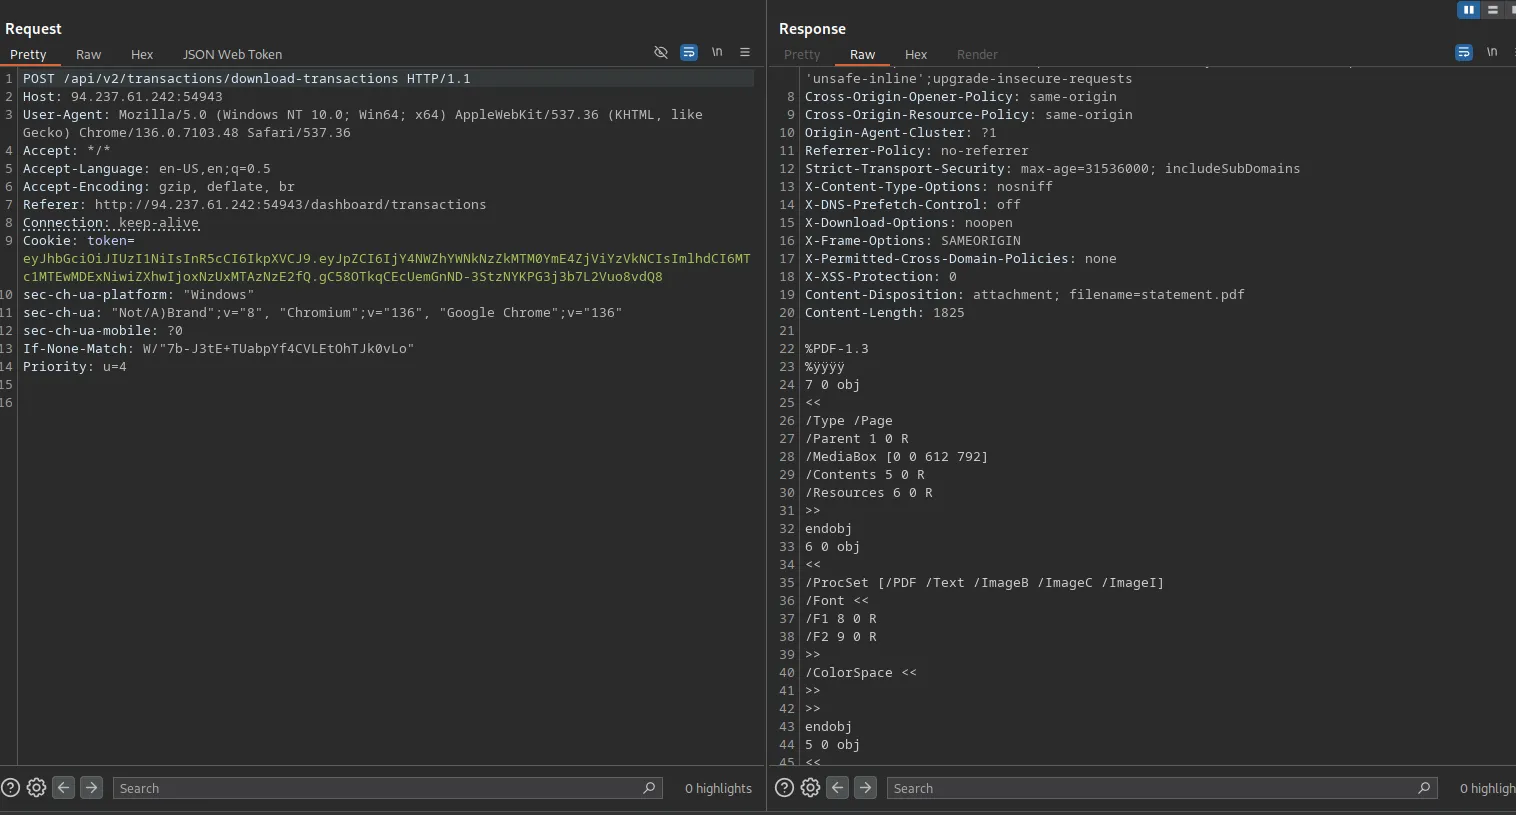1516x815 pixels.
Task: Click the Host: 94.237.61.242:54943 header line
Action: (x=123, y=97)
